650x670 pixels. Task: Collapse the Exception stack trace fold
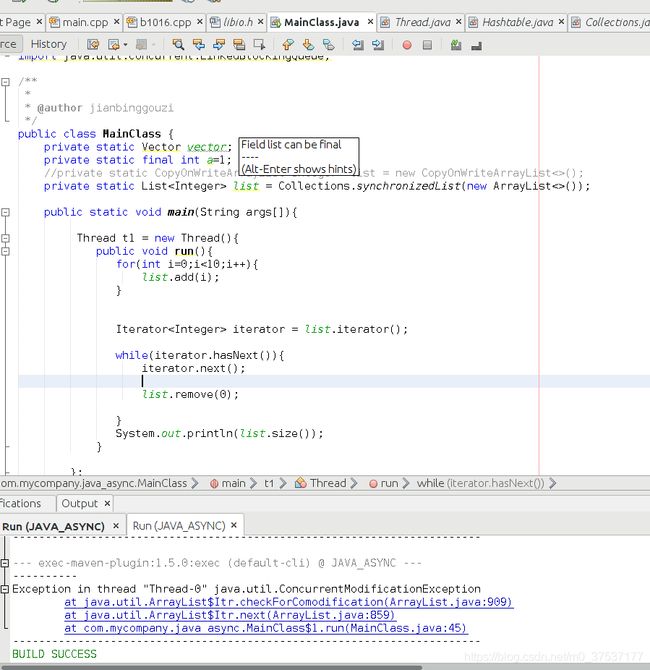click(x=5, y=589)
